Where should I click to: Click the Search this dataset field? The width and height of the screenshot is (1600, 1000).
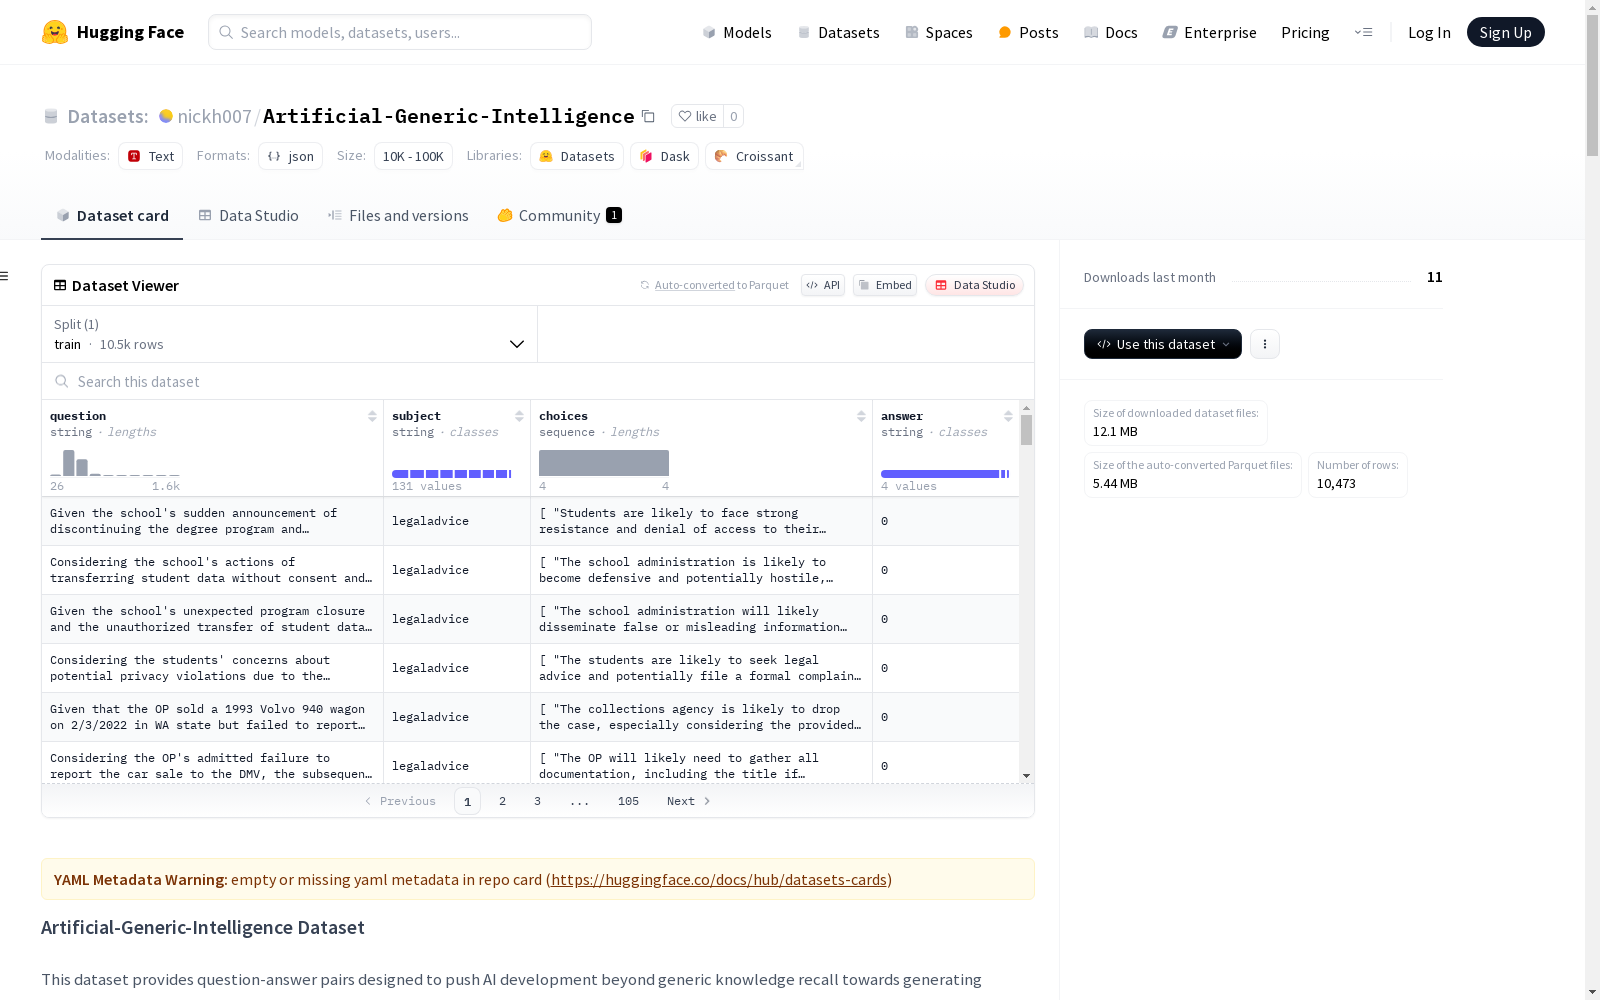tap(538, 381)
